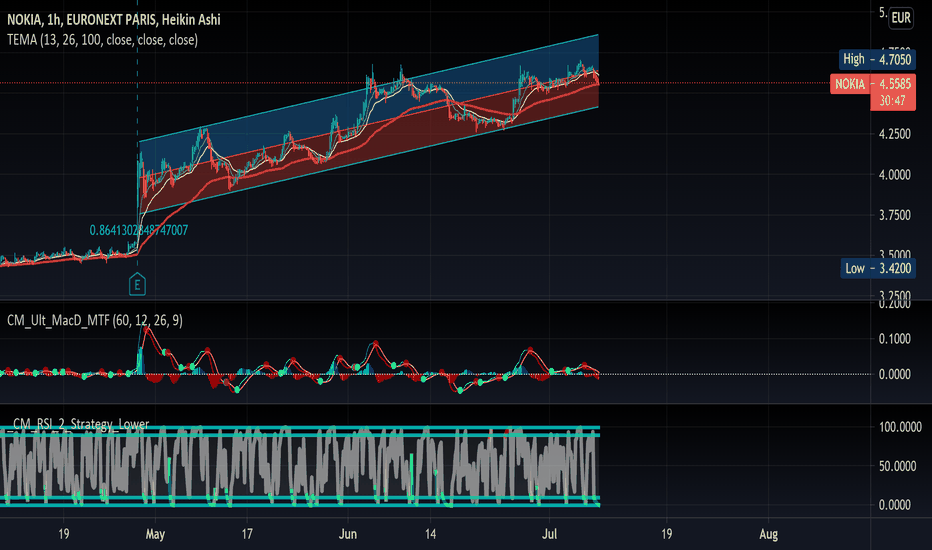The image size is (932, 550).
Task: Click the Low 3.4200 price label
Action: [878, 268]
